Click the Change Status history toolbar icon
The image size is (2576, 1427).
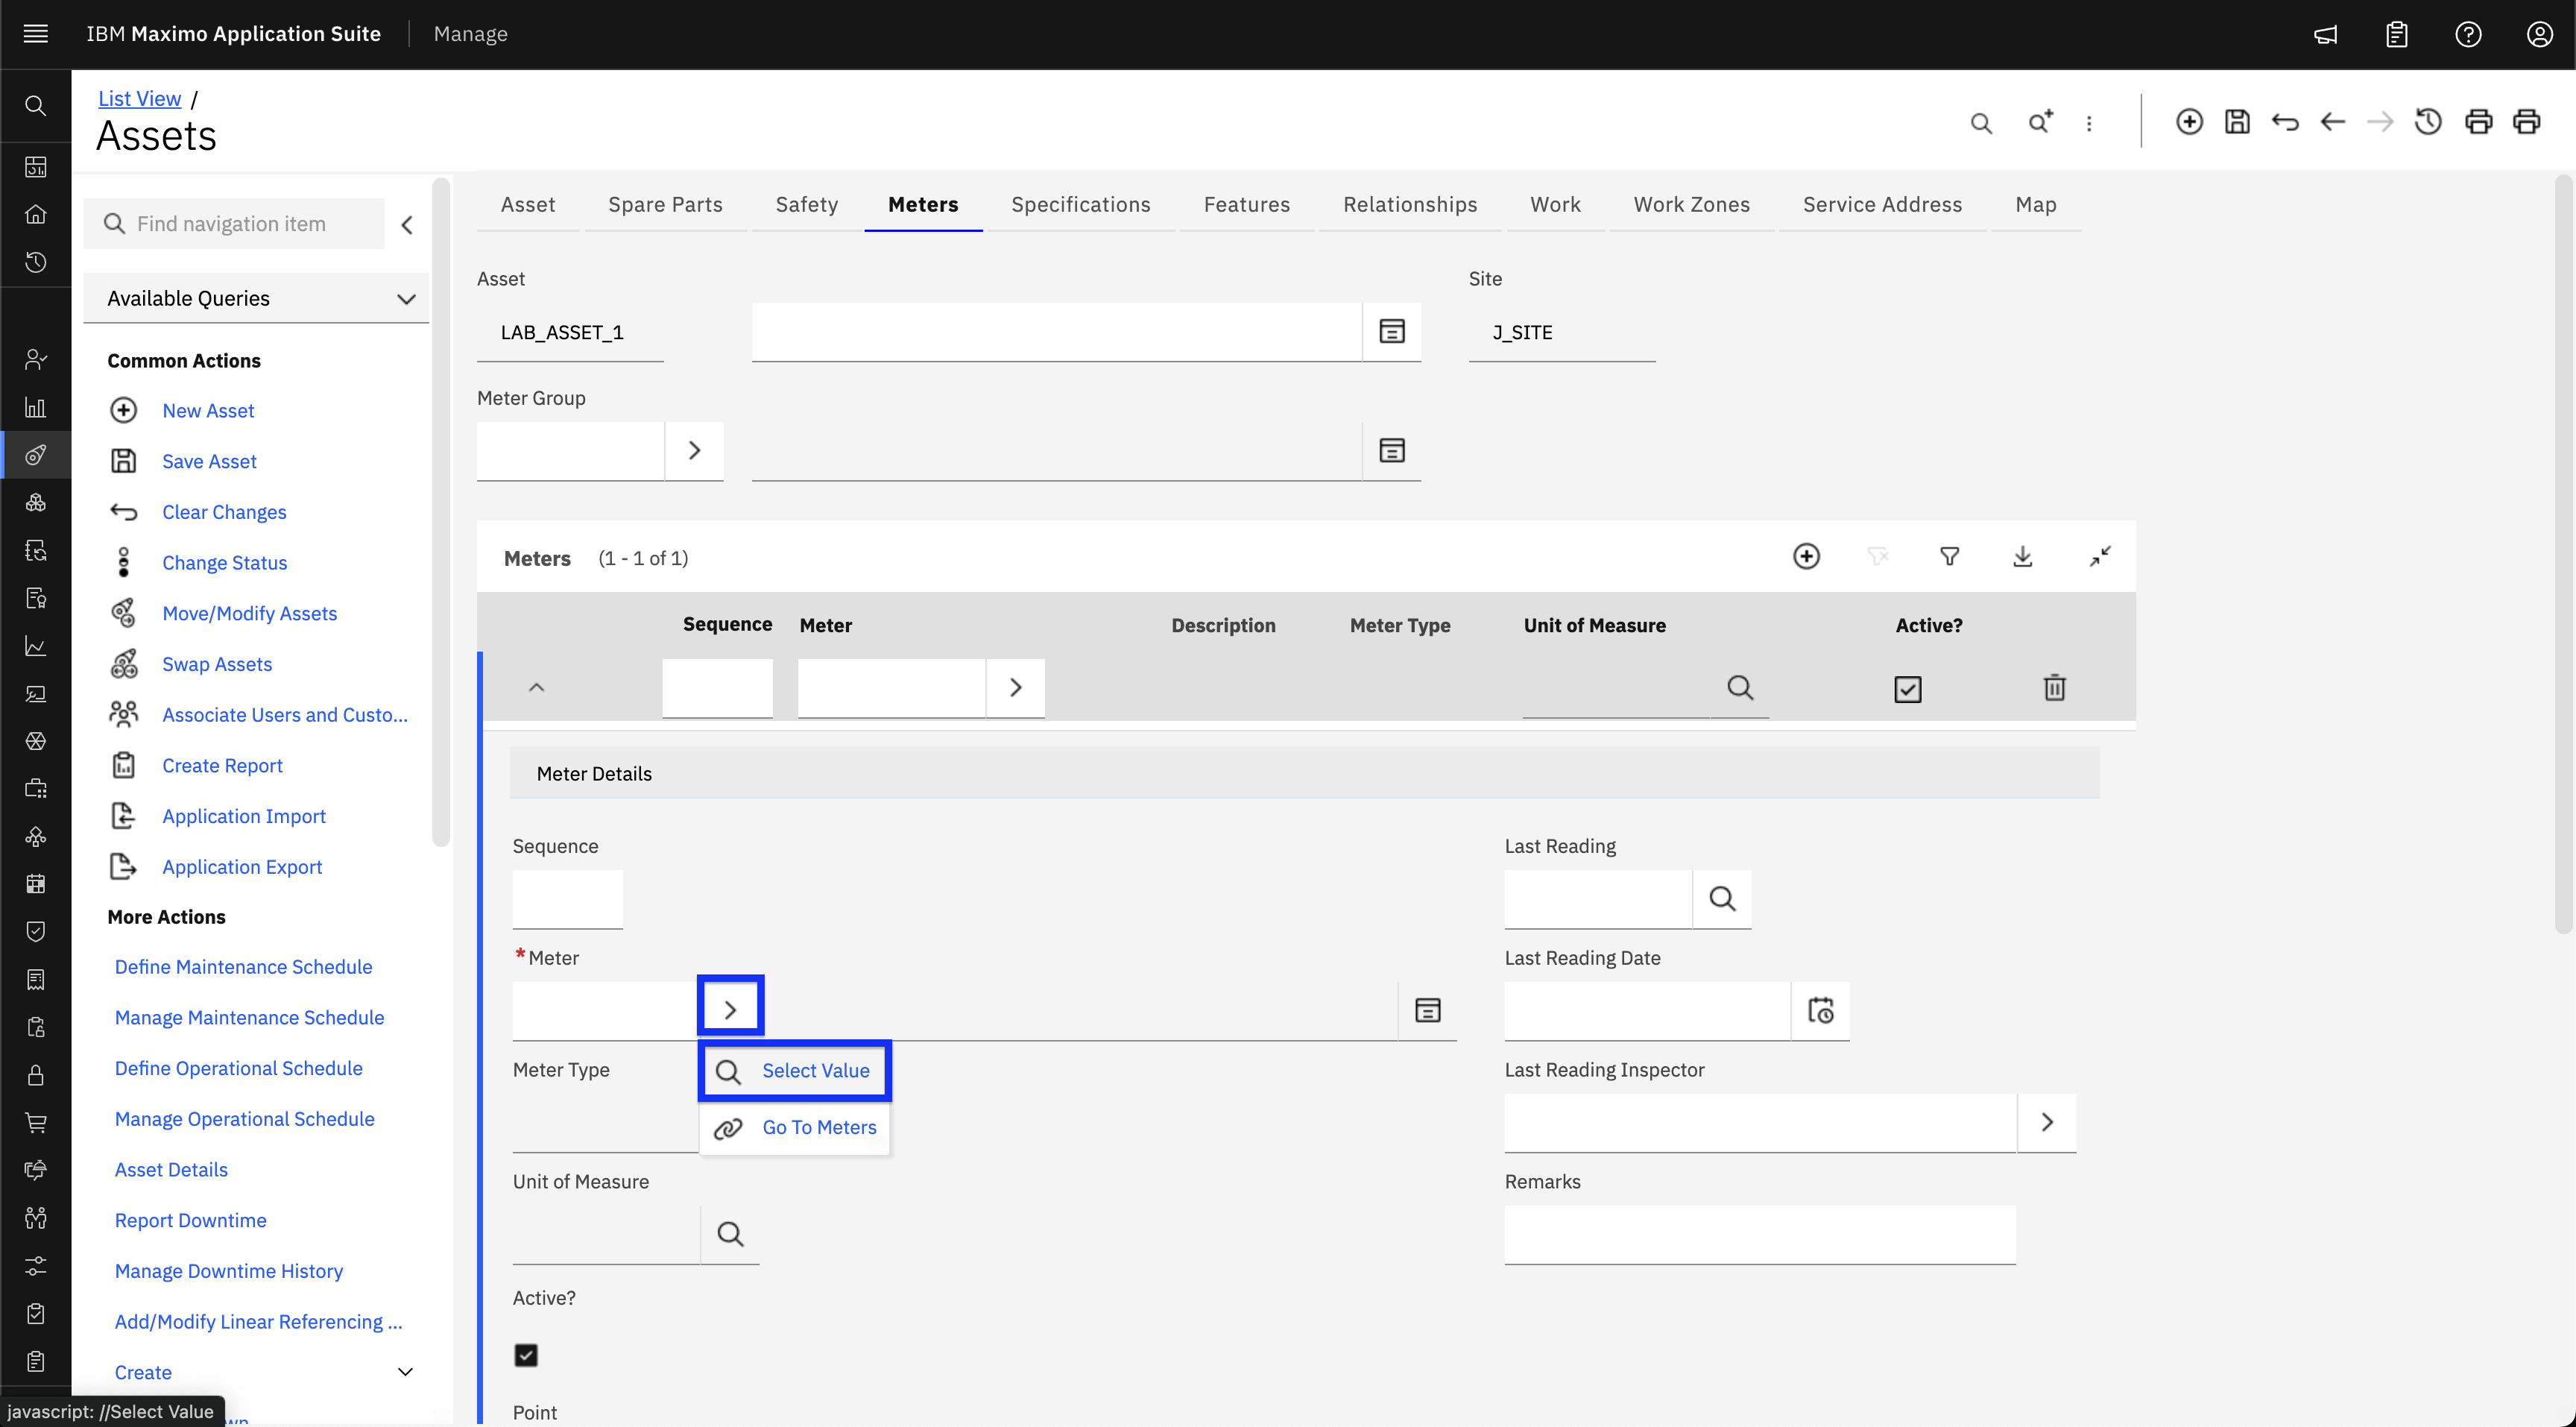[2428, 122]
